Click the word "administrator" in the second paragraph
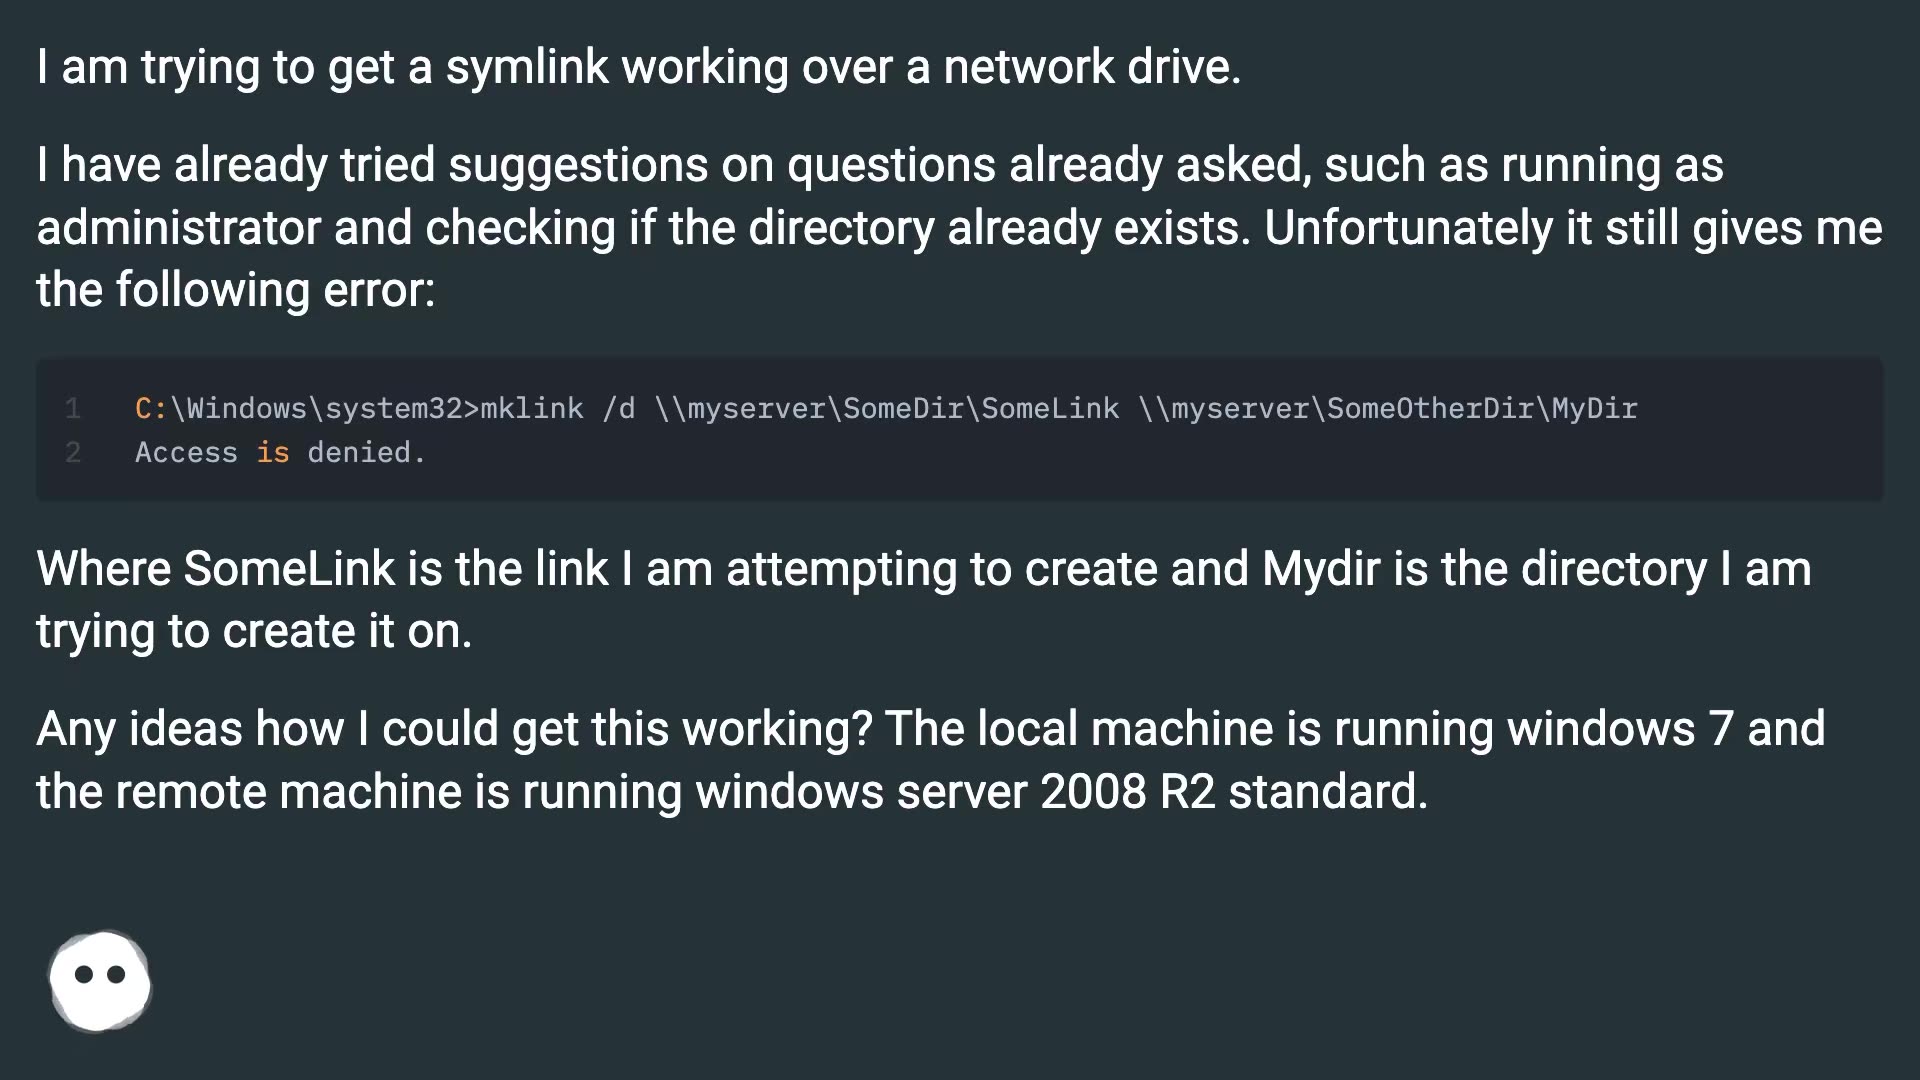This screenshot has height=1080, width=1920. coord(178,228)
